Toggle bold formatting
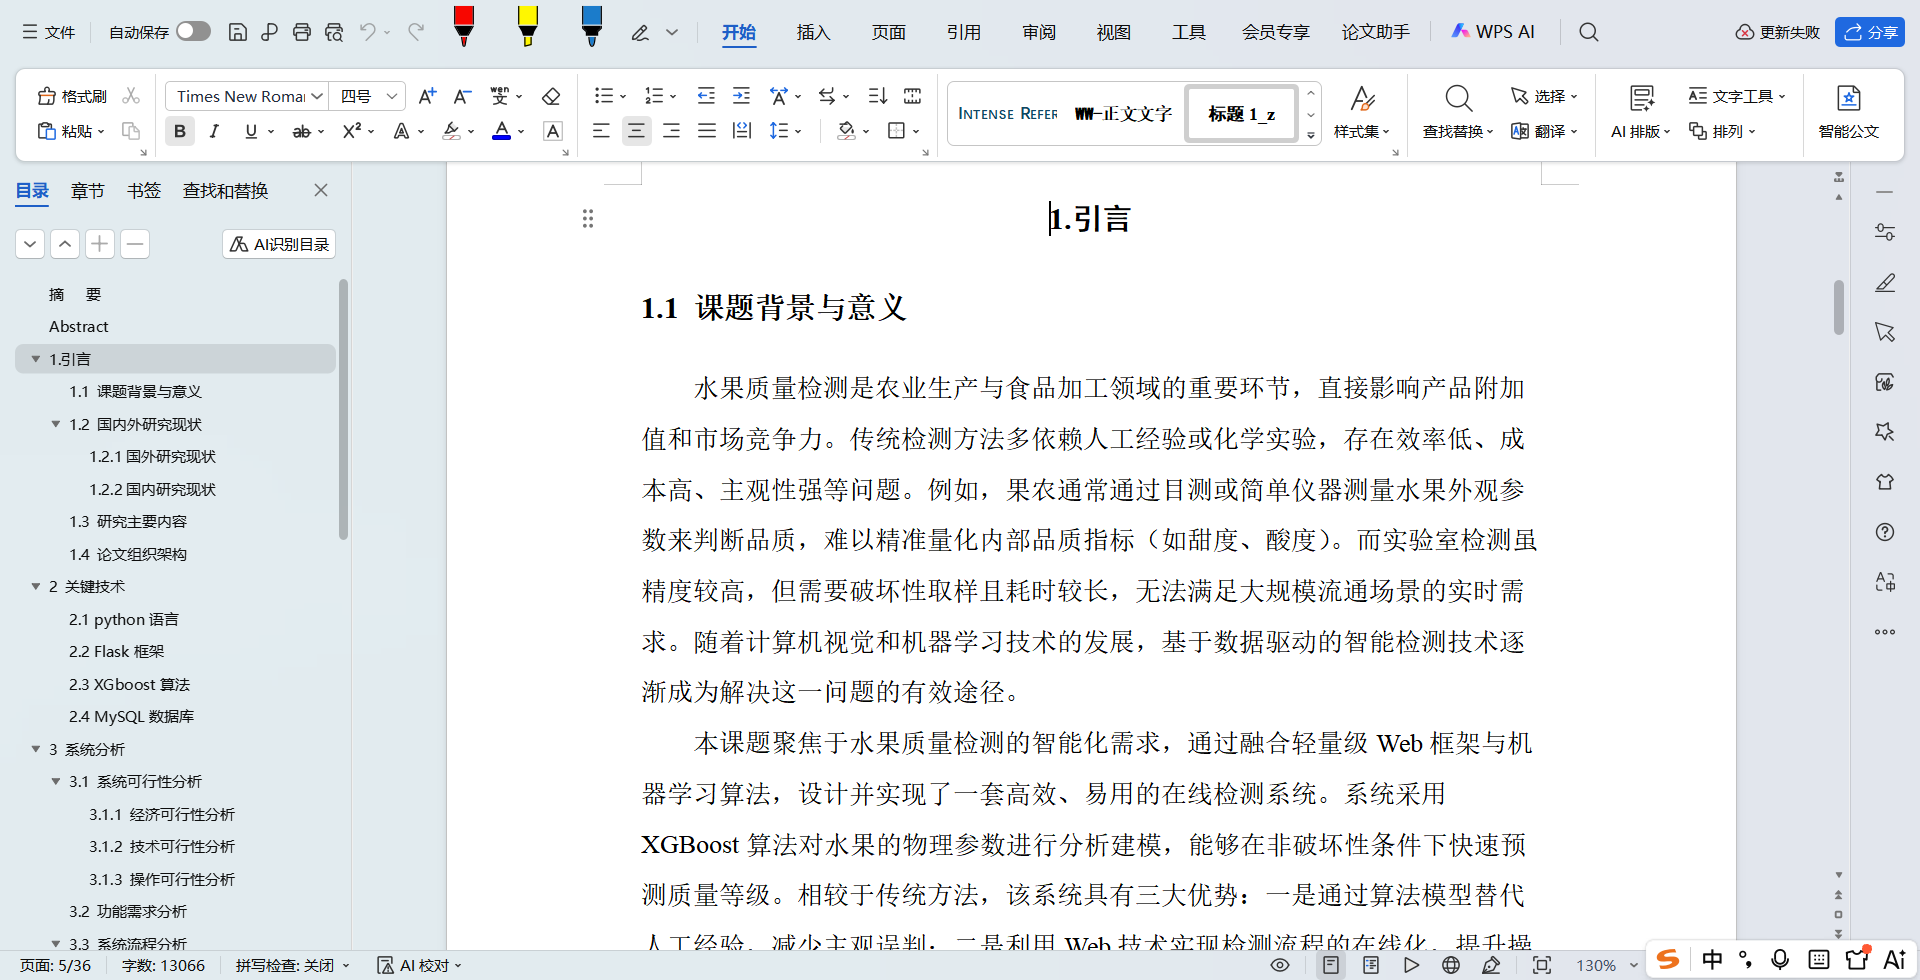This screenshot has width=1920, height=980. tap(180, 131)
